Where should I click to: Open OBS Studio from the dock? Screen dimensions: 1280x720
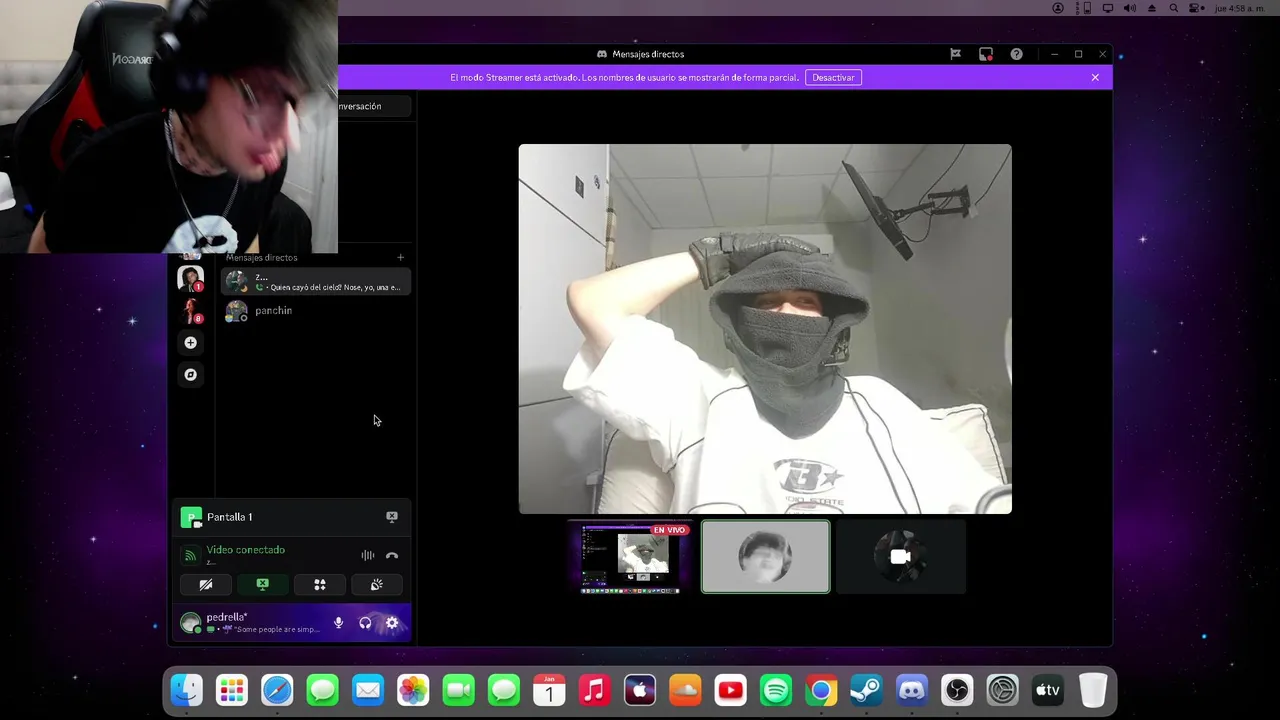(x=957, y=690)
